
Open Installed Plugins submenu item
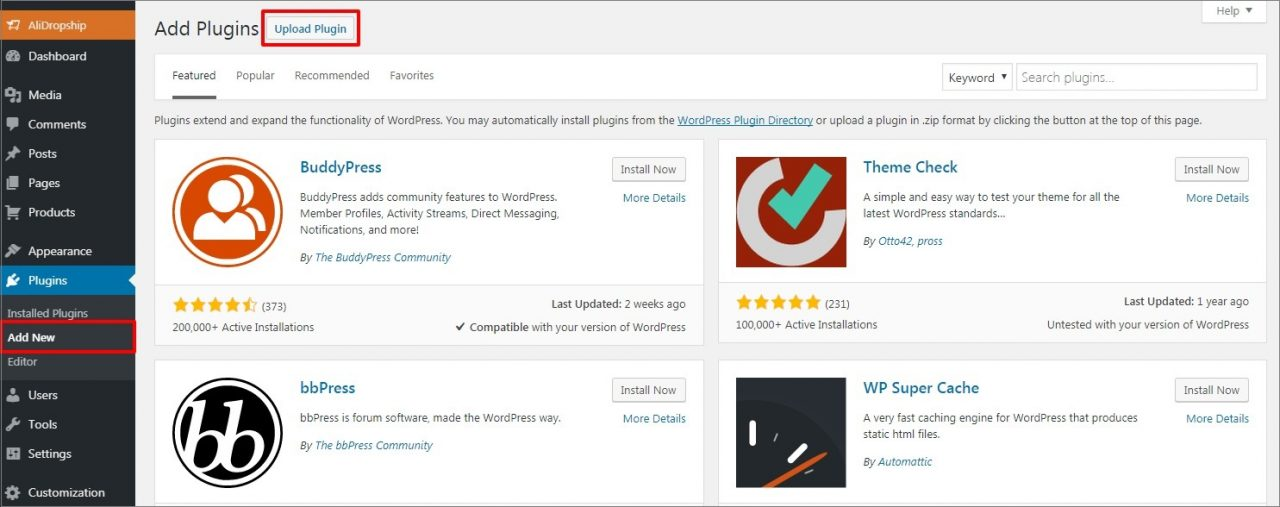tap(48, 313)
